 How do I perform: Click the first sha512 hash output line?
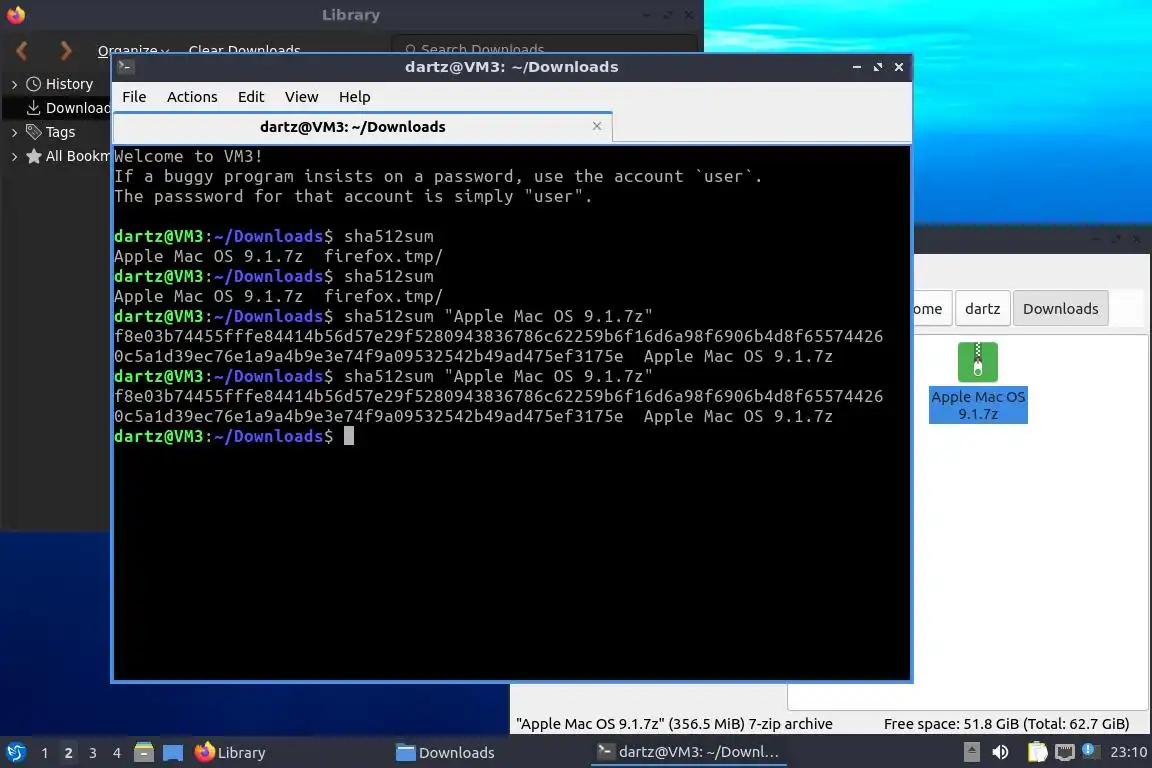click(x=498, y=337)
